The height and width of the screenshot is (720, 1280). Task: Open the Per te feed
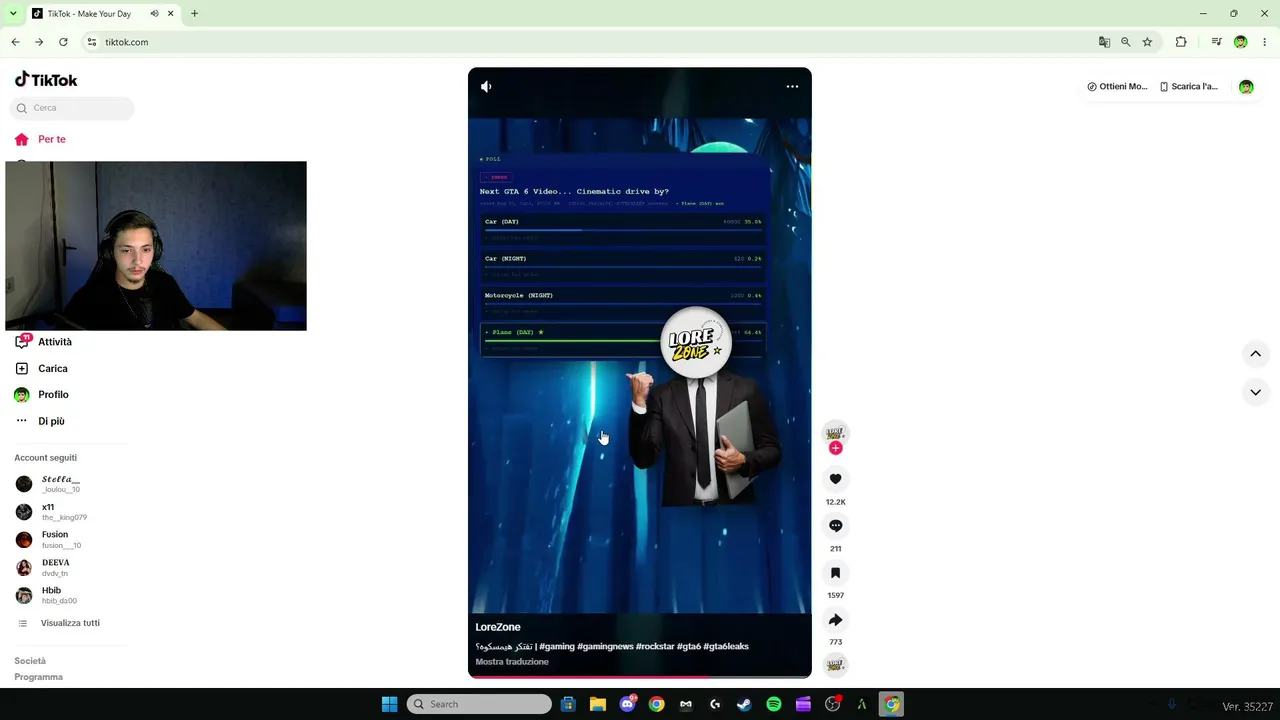click(41, 139)
